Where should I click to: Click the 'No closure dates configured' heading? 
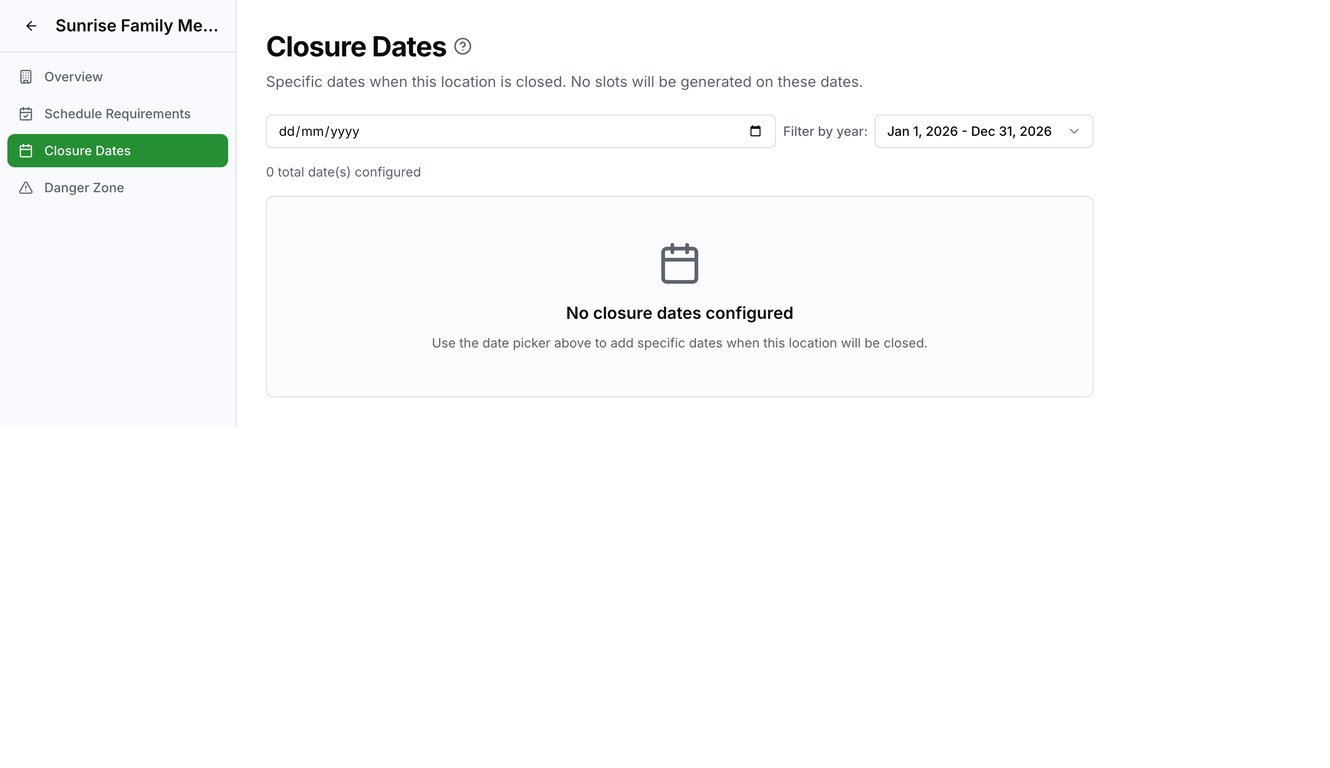pyautogui.click(x=679, y=313)
